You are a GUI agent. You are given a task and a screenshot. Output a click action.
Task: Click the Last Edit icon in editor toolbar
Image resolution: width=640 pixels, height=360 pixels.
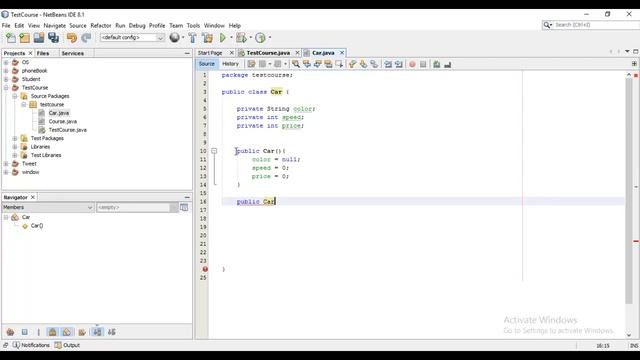[x=251, y=64]
